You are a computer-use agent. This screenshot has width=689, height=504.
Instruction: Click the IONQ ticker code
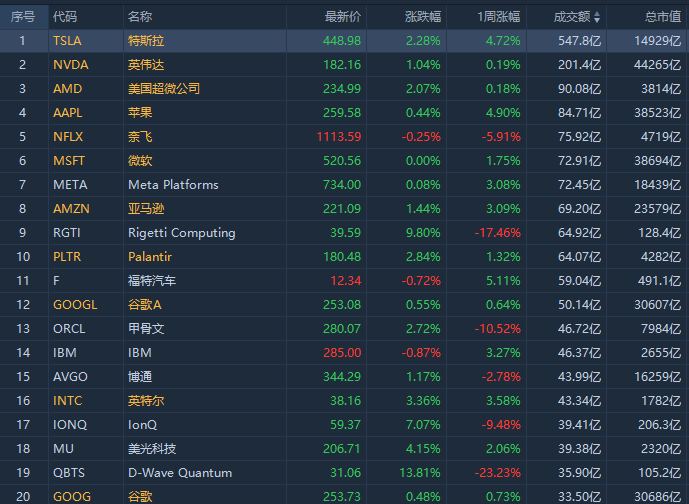tap(69, 425)
